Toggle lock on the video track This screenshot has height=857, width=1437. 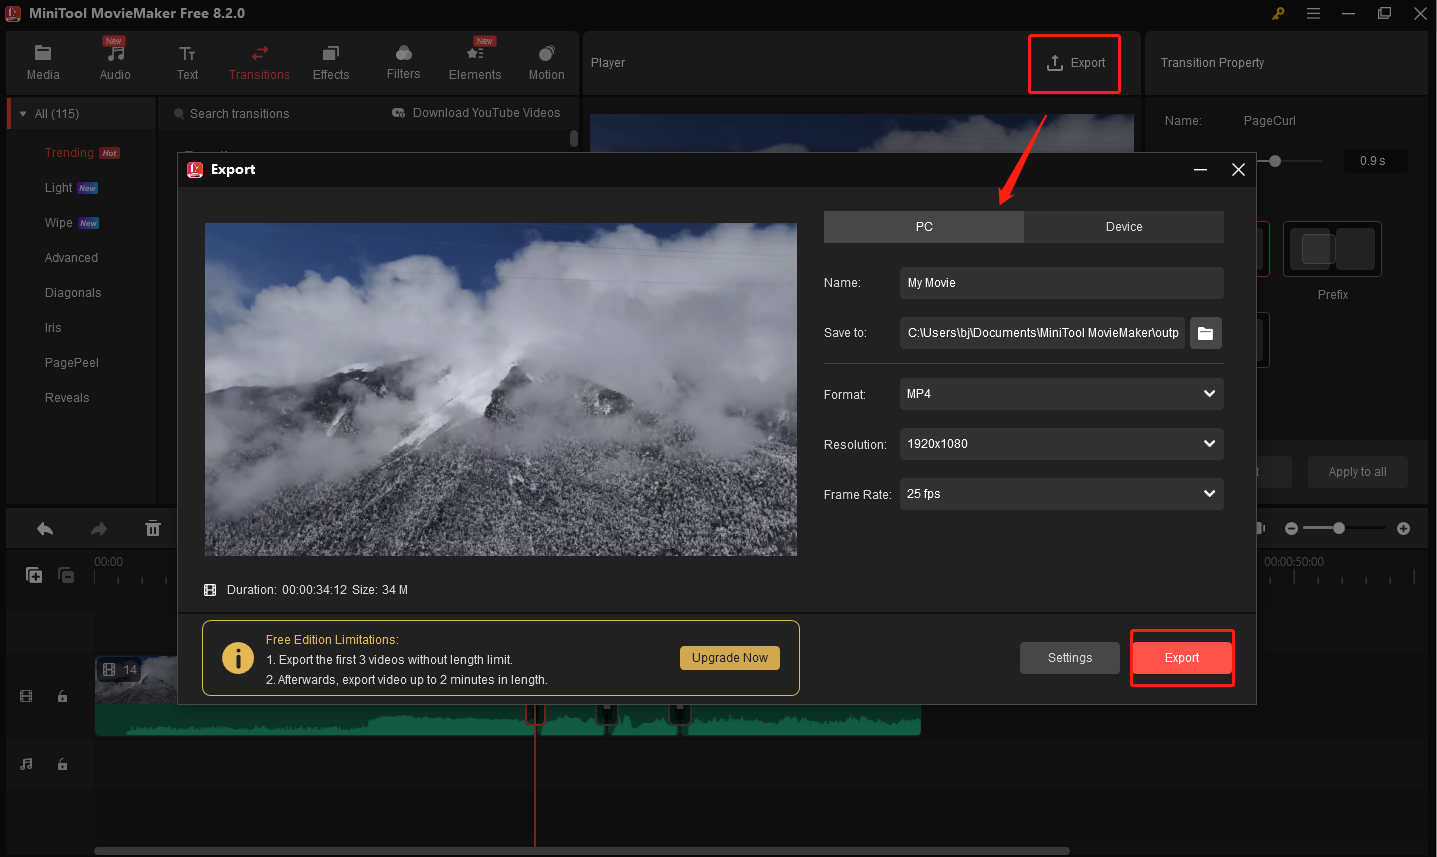[62, 696]
